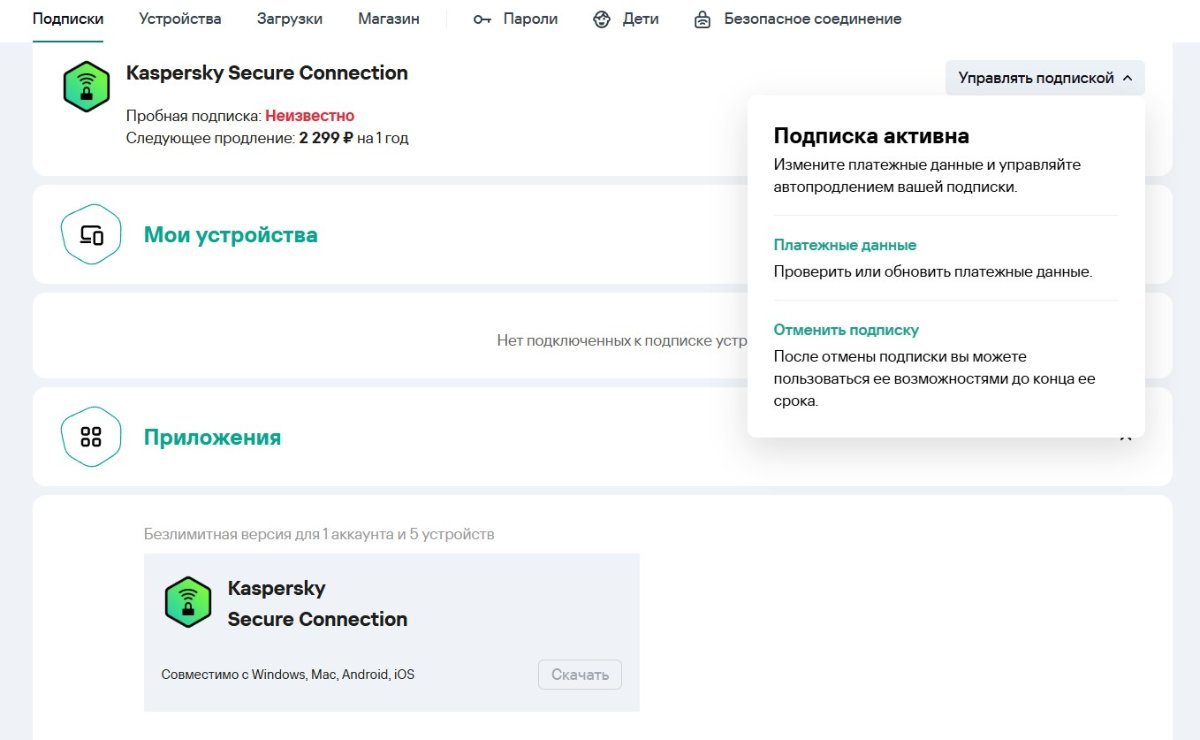Click the Приложения hexagon grid icon

pos(91,437)
